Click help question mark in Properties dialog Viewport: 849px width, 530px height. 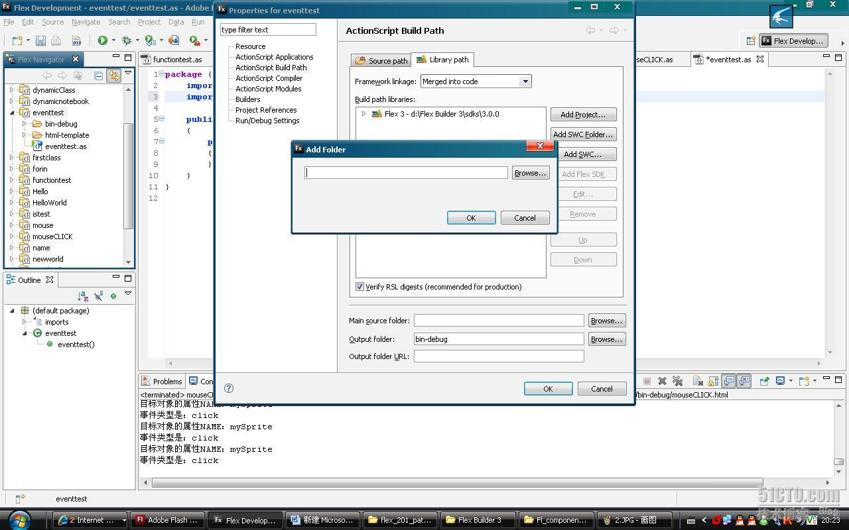coord(228,388)
